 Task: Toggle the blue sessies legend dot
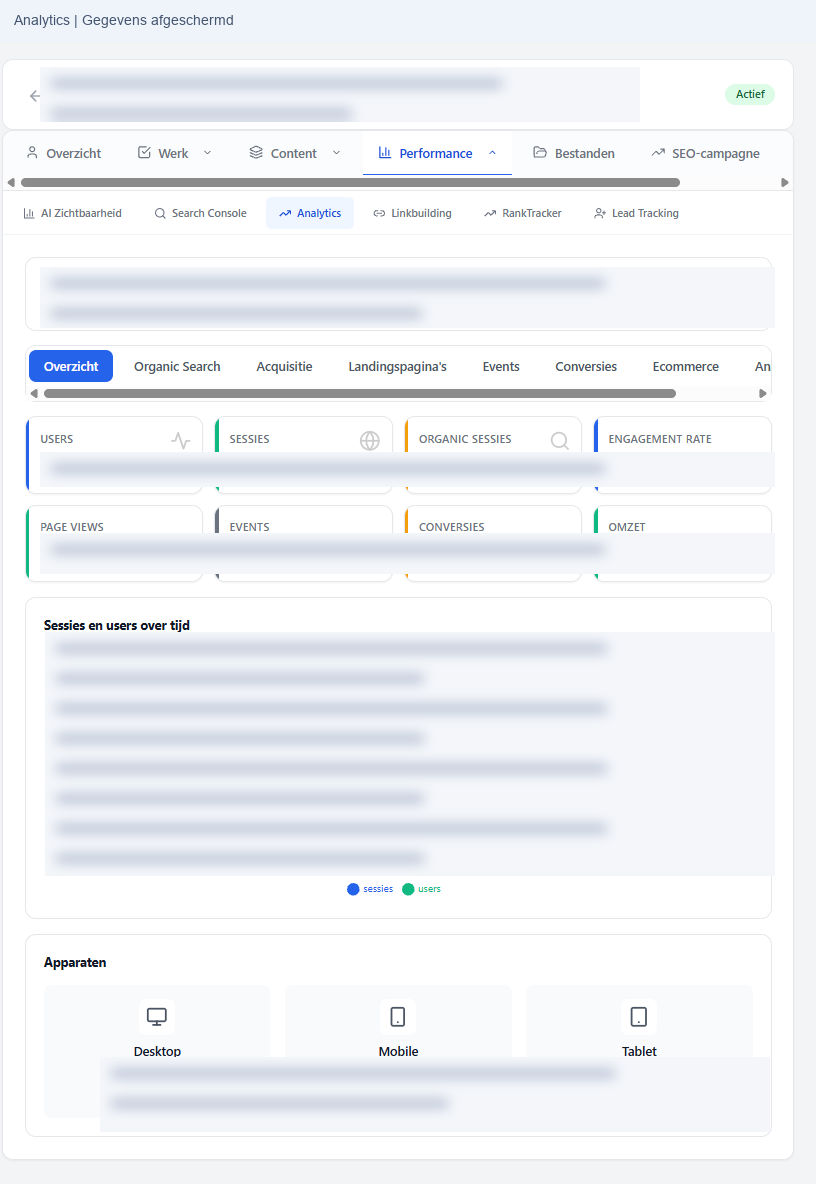coord(353,890)
